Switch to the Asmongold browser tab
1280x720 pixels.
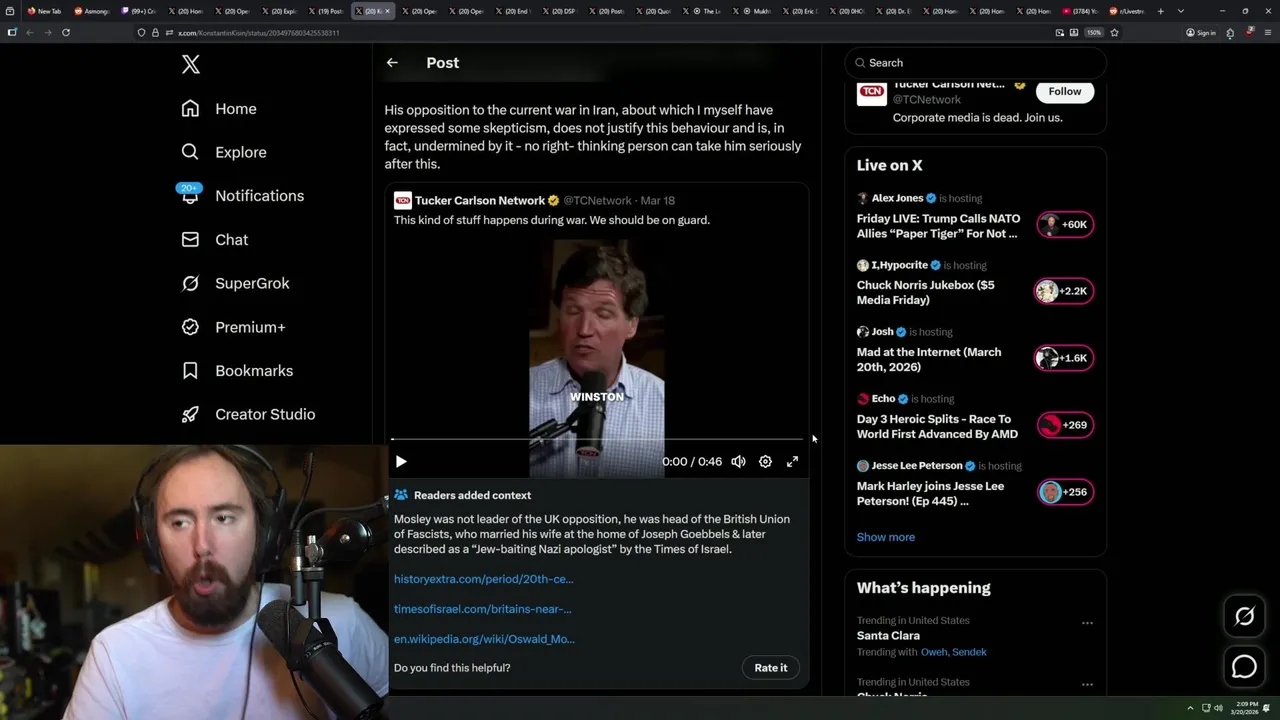click(92, 11)
